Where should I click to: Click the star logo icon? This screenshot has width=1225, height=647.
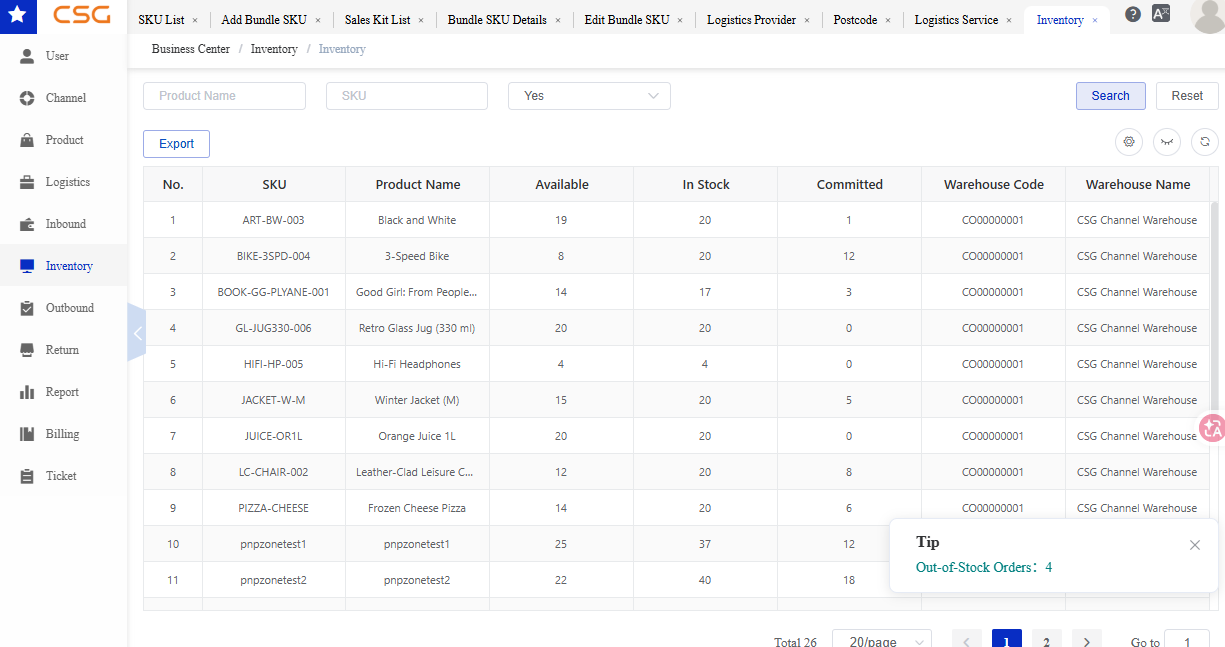coord(19,15)
